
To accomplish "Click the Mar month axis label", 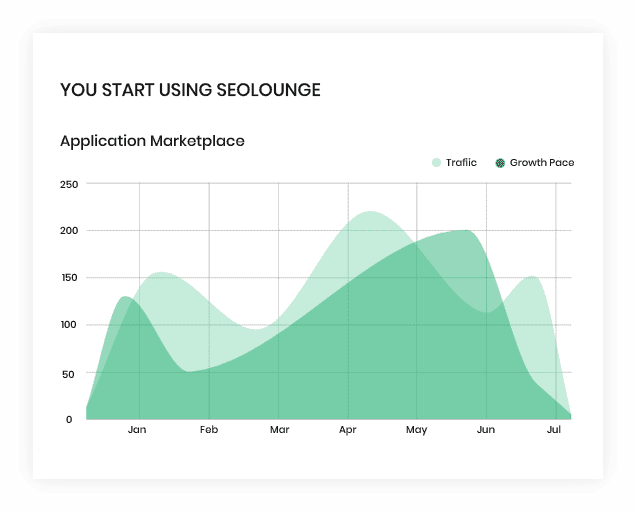I will (x=279, y=430).
